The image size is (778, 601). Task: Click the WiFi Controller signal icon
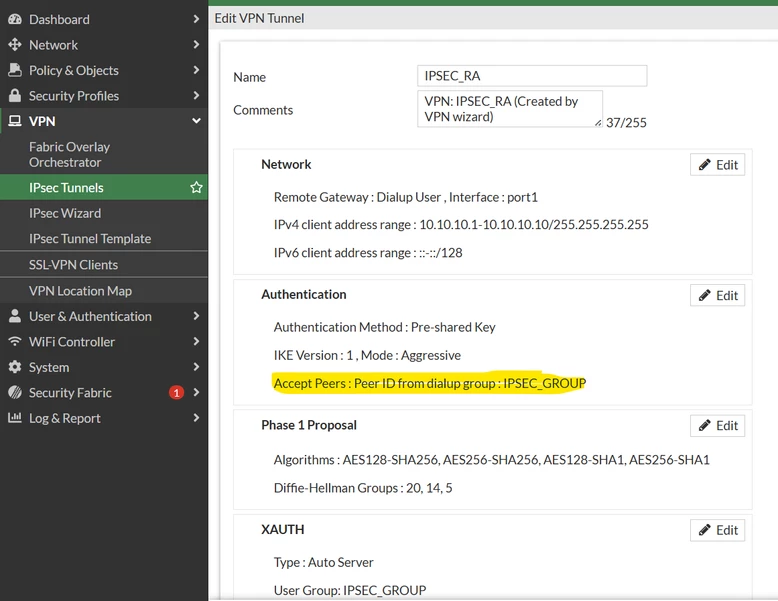pyautogui.click(x=15, y=341)
